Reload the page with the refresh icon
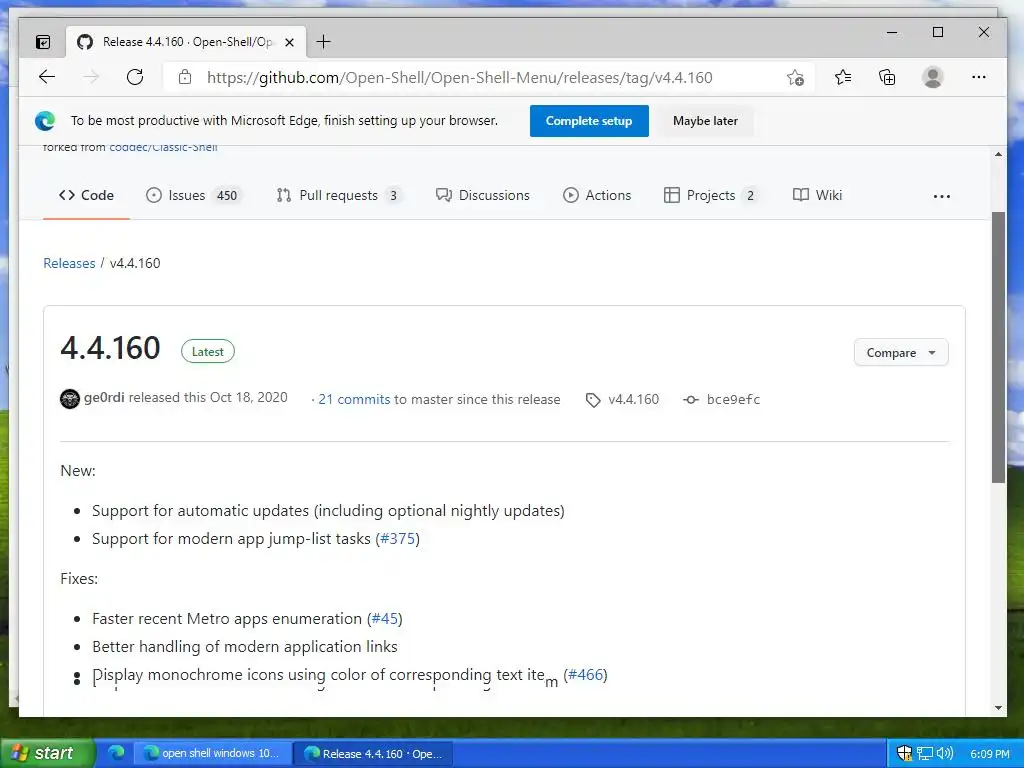 pyautogui.click(x=135, y=77)
